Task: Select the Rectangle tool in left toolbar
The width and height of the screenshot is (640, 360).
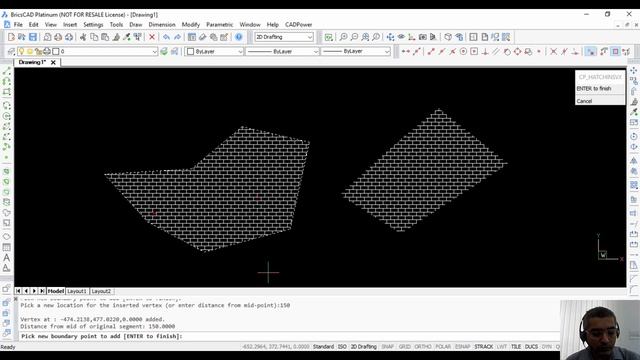Action: (7, 92)
